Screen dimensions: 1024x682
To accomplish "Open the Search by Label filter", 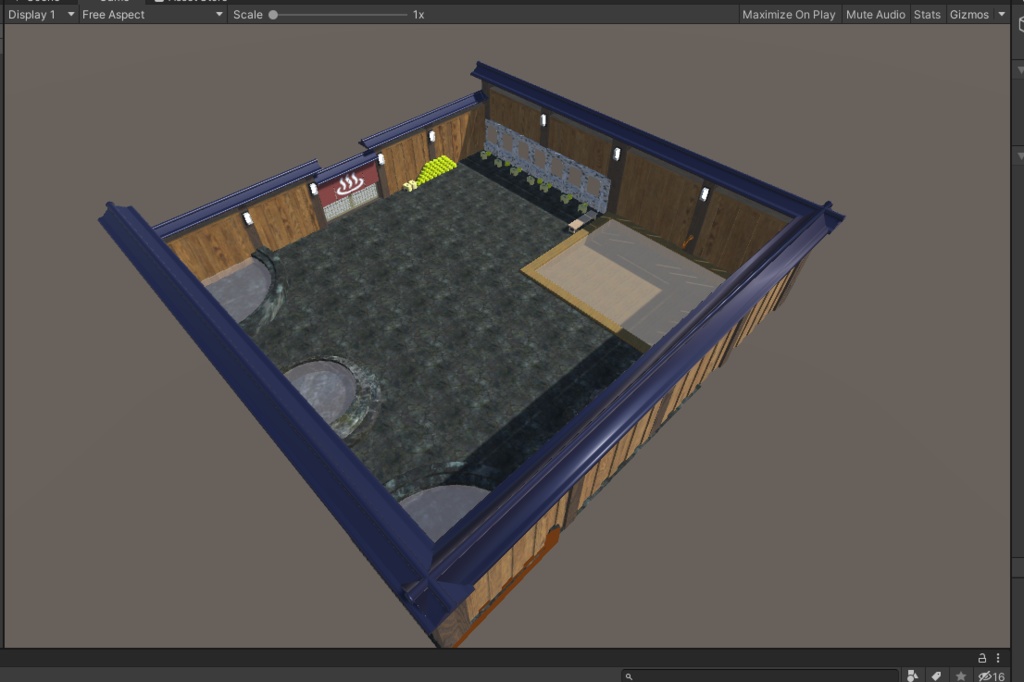I will point(936,676).
